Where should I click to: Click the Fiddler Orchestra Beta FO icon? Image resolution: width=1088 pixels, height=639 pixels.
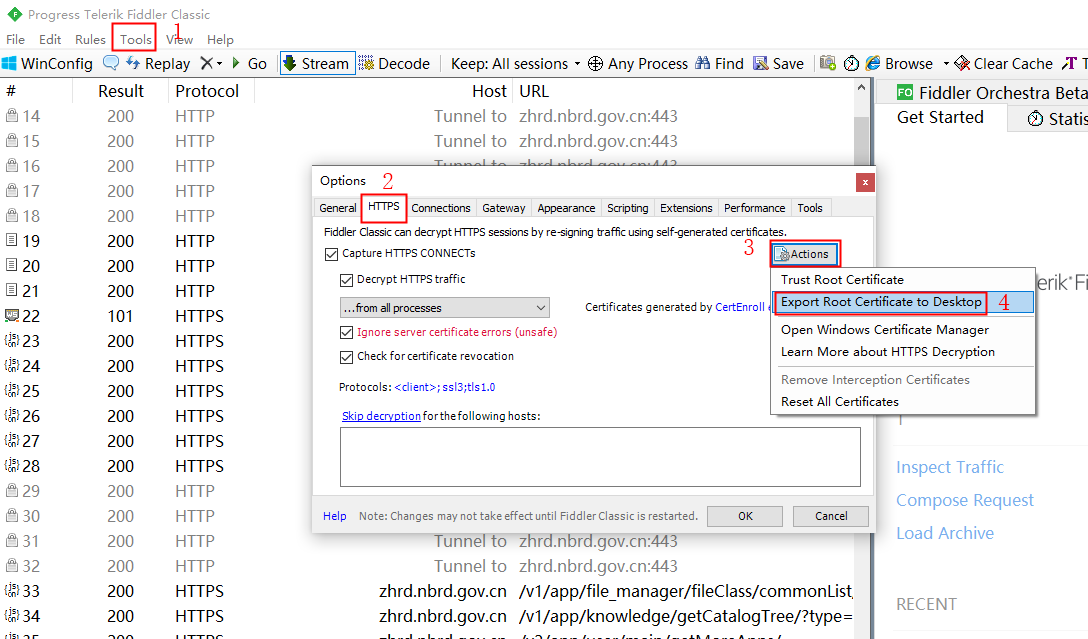tap(905, 92)
